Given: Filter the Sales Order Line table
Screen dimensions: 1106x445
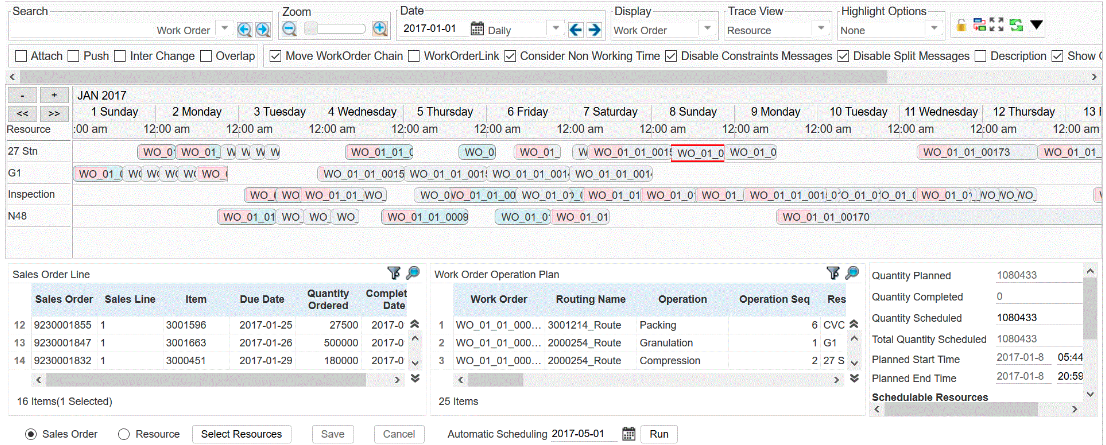Looking at the screenshot, I should [394, 273].
